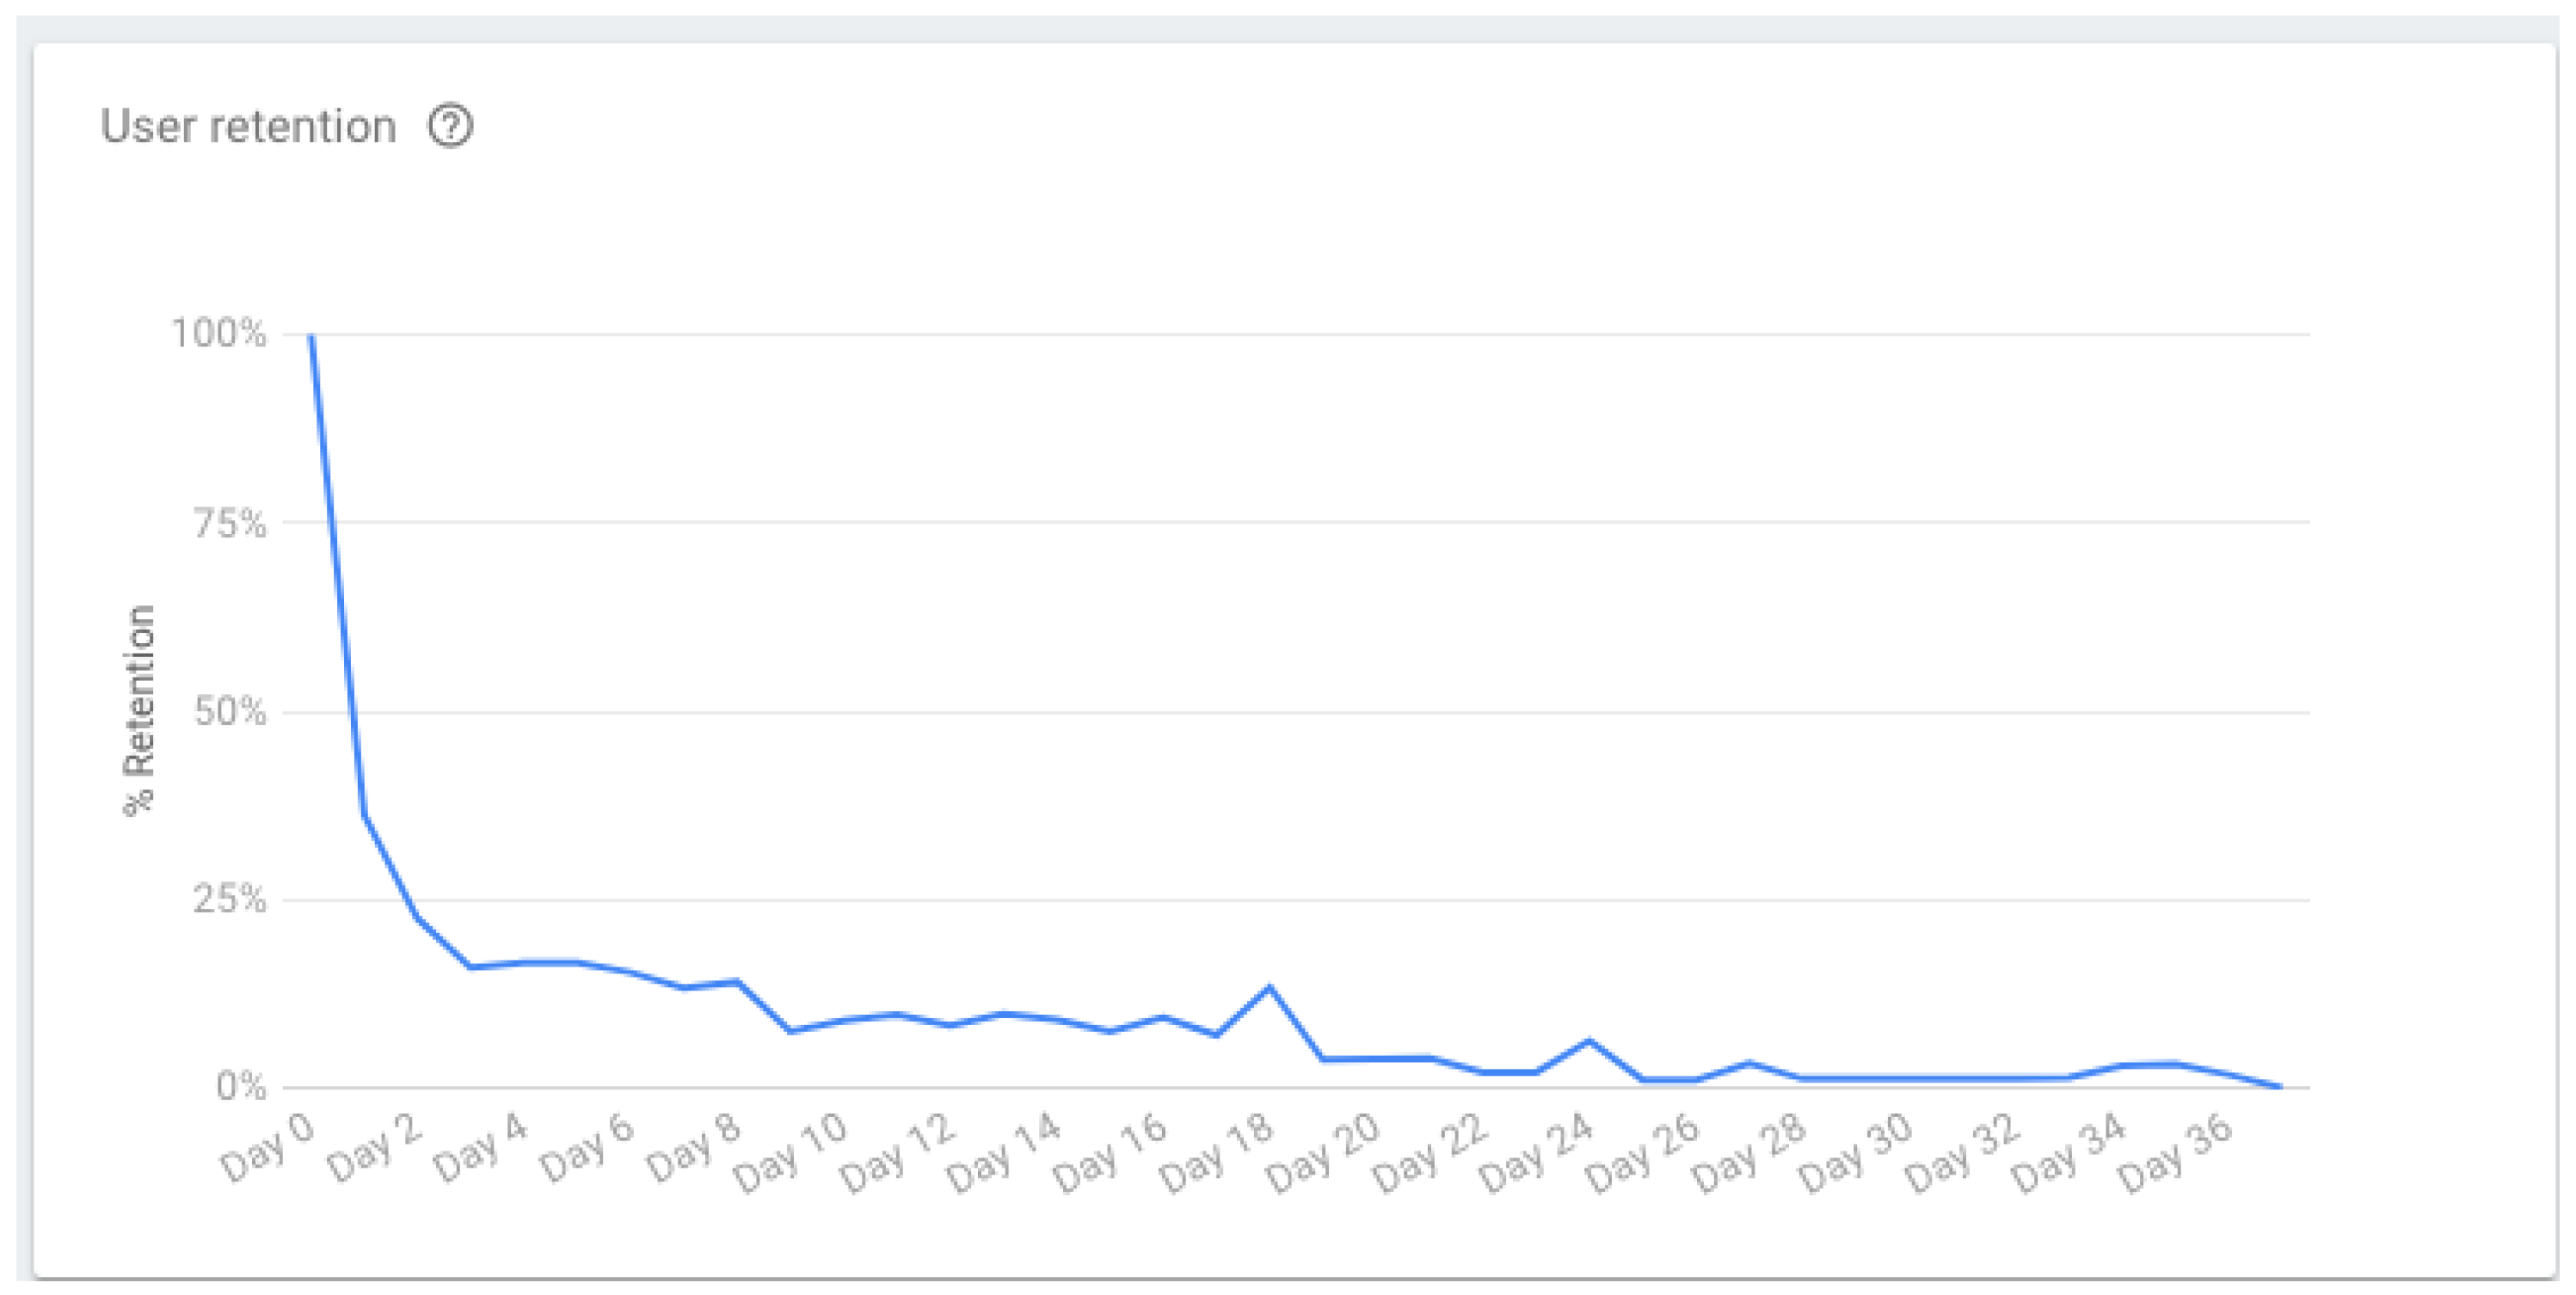Click the Day 8 data point on line

point(737,981)
